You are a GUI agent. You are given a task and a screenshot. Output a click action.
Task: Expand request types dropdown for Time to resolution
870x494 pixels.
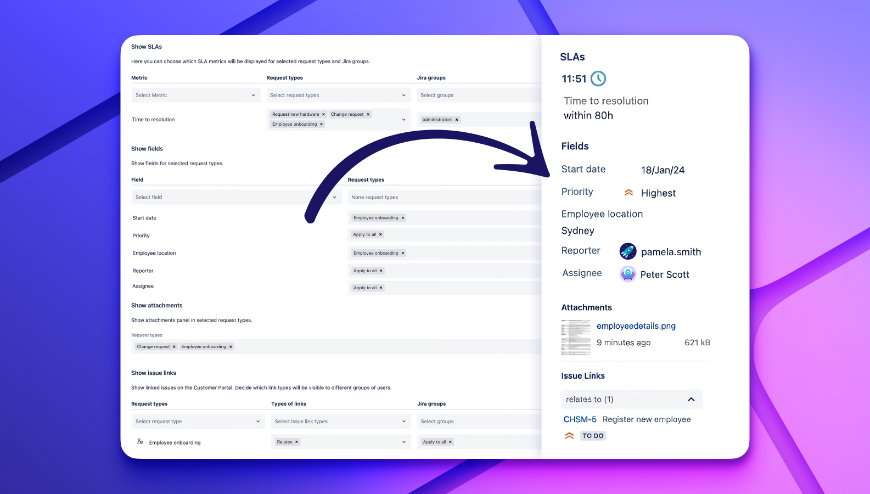pyautogui.click(x=403, y=119)
